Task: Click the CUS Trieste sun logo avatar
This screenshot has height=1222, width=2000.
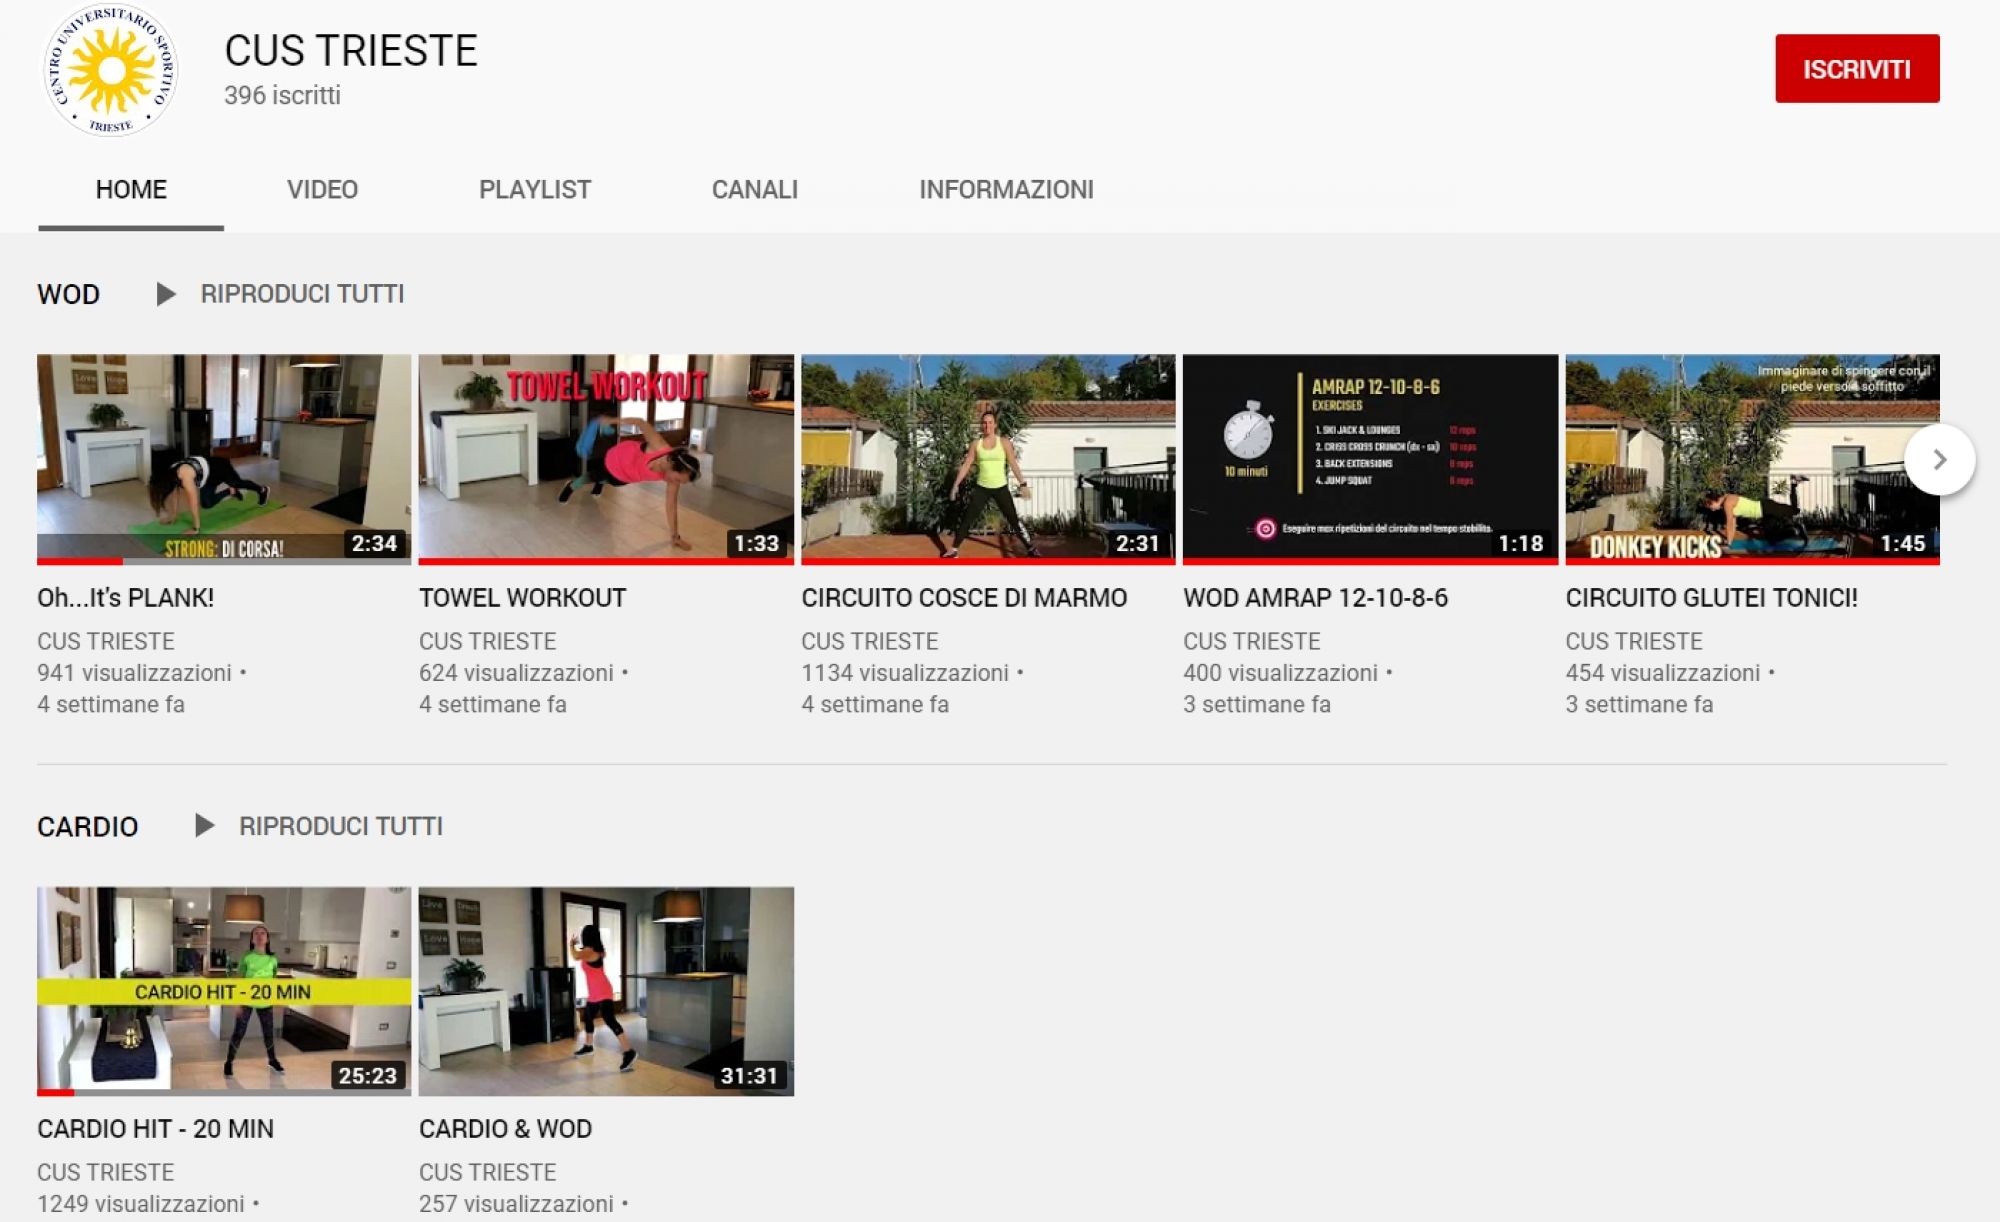Action: pyautogui.click(x=110, y=70)
